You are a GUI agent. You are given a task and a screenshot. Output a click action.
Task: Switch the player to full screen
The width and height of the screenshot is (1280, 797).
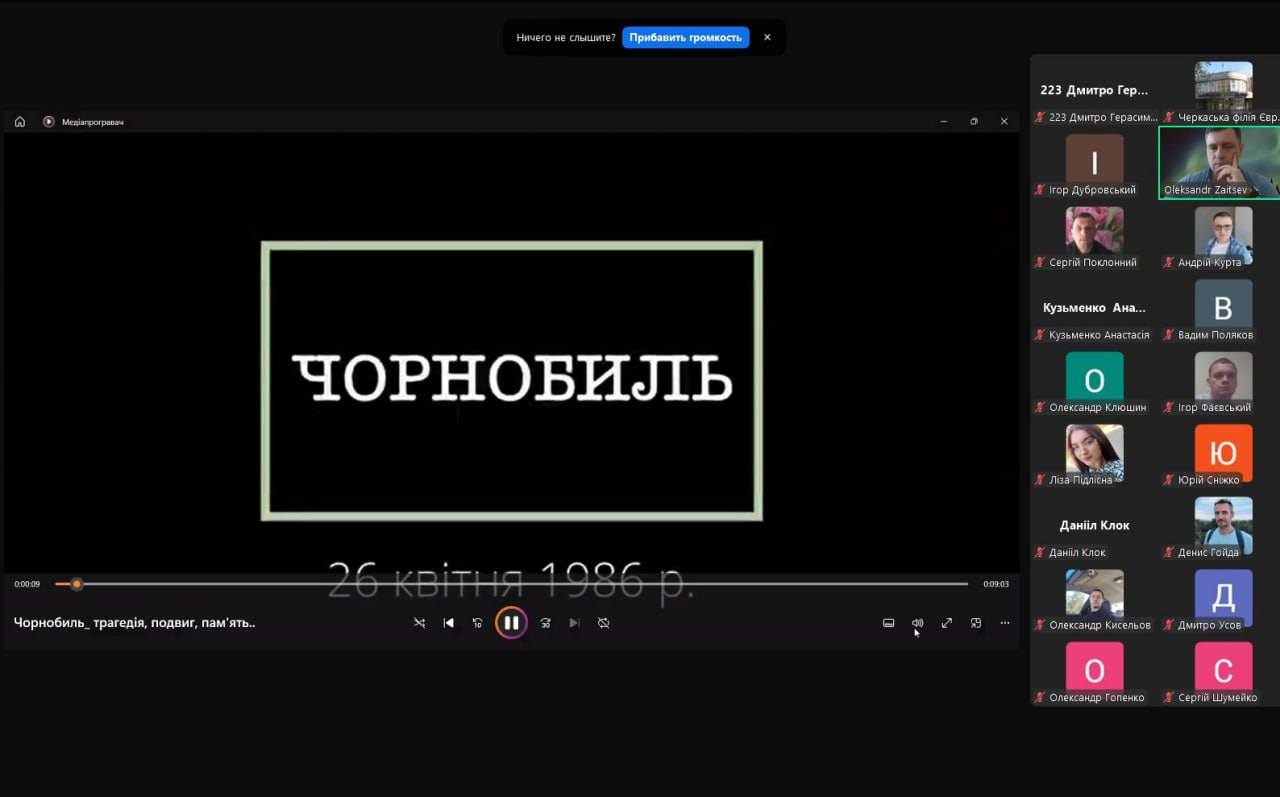tap(946, 623)
